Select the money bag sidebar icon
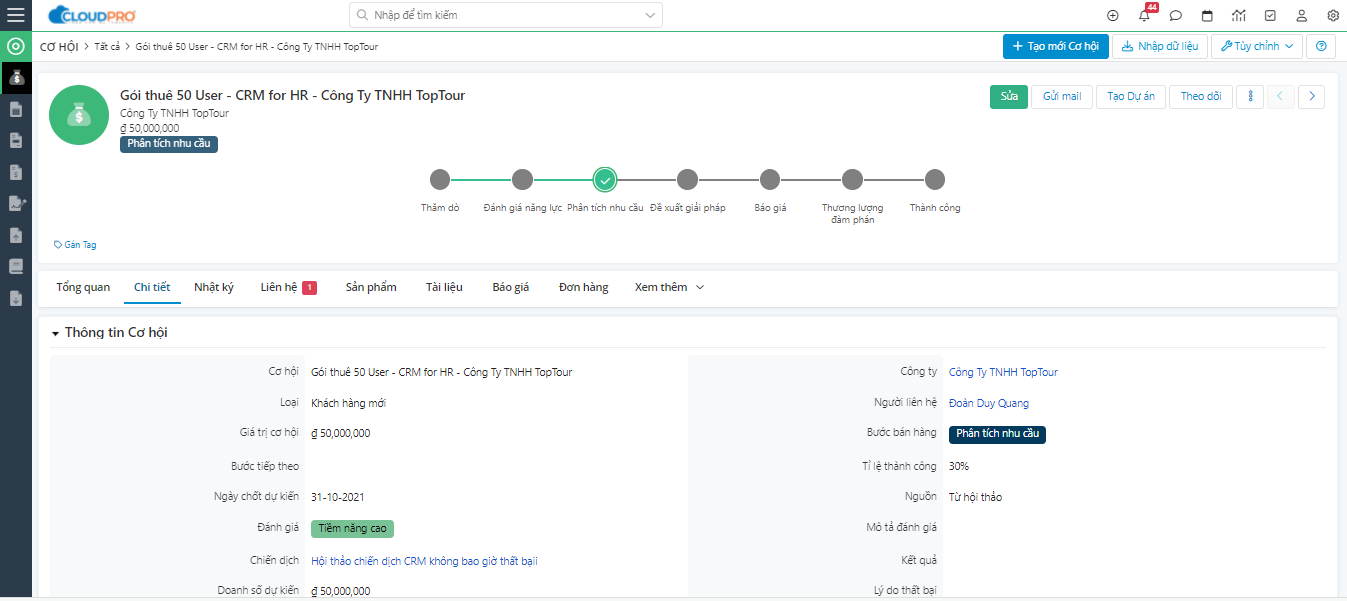Screen dimensions: 1347x601 [x=16, y=77]
